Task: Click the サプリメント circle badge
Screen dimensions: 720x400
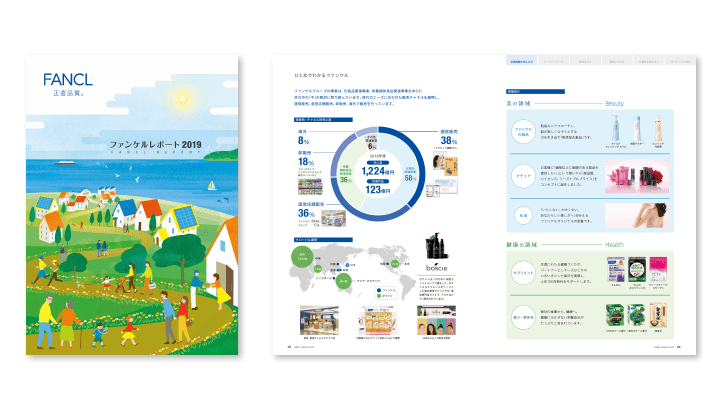Action: 523,273
